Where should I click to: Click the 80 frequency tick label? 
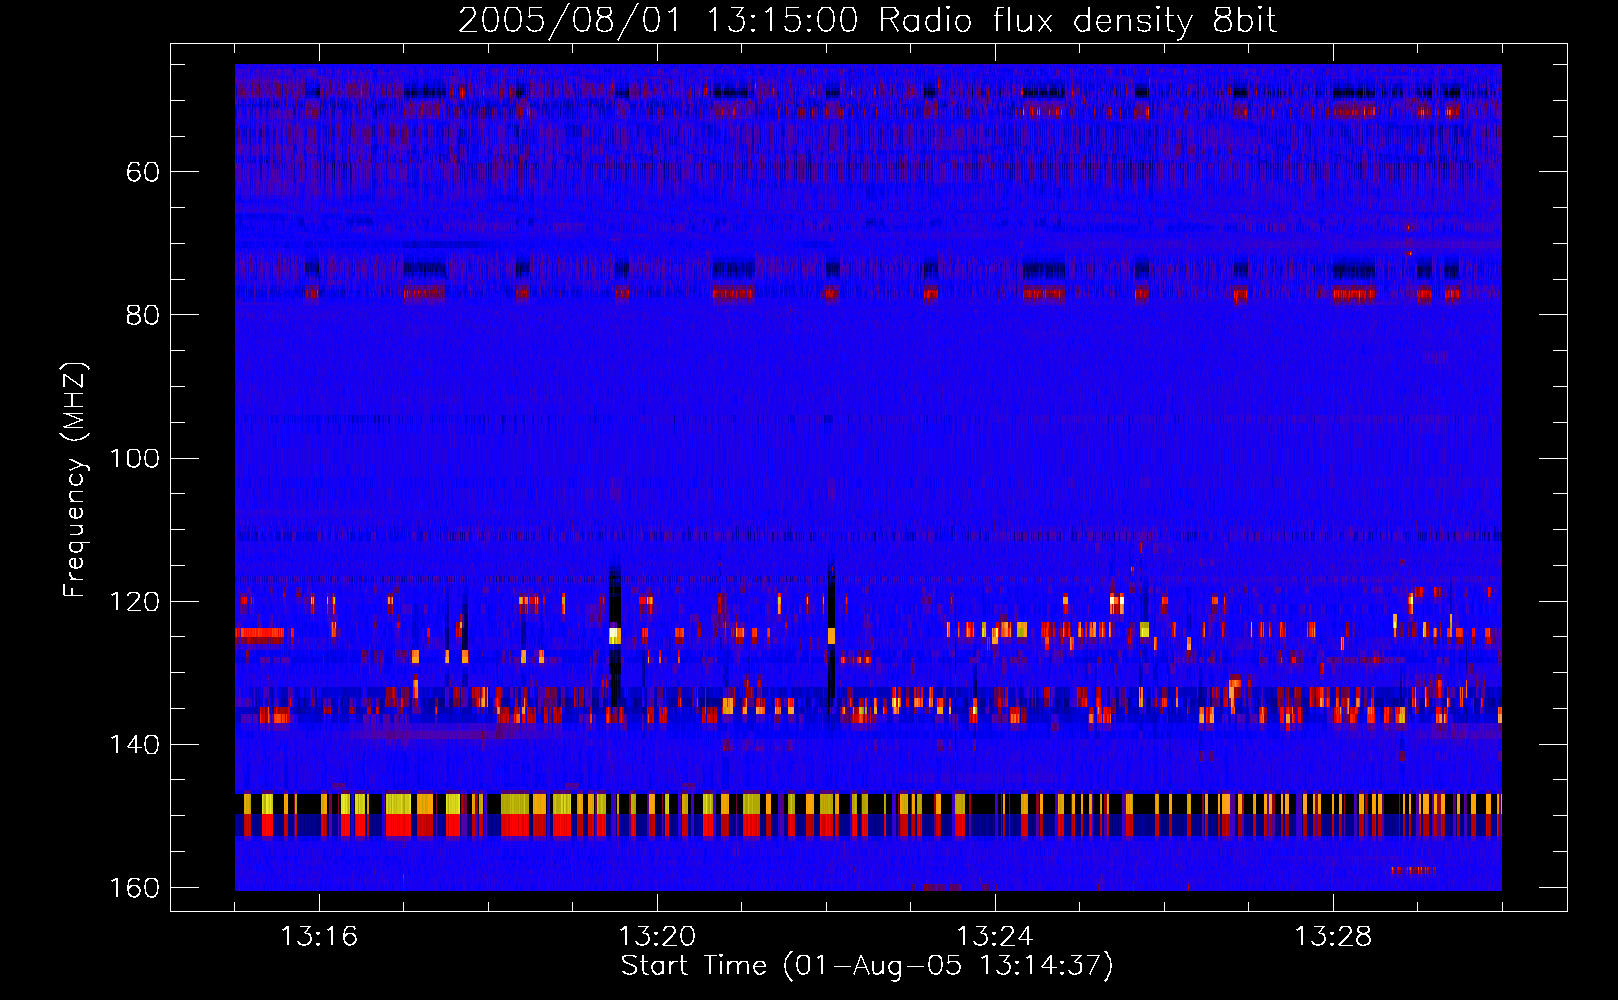(142, 315)
